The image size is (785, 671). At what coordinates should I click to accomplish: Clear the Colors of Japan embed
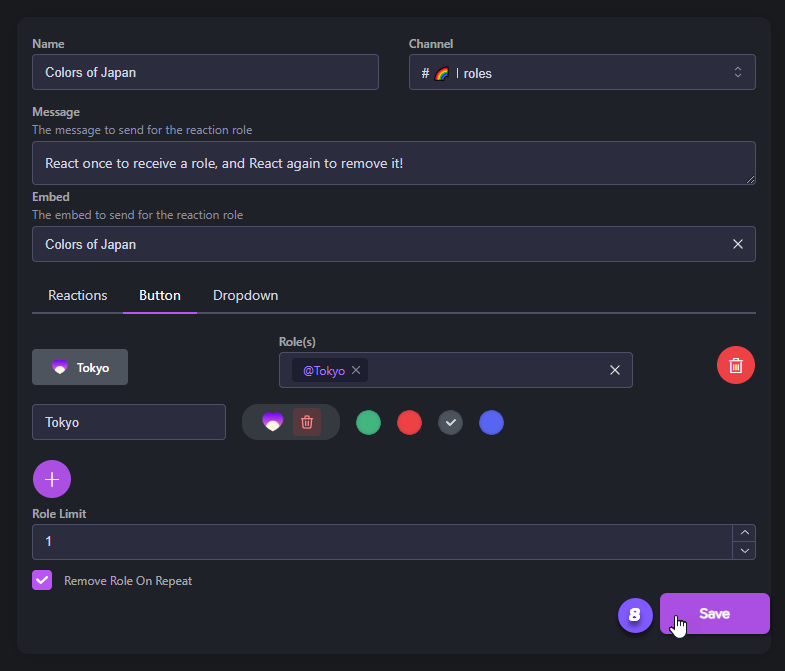point(737,244)
